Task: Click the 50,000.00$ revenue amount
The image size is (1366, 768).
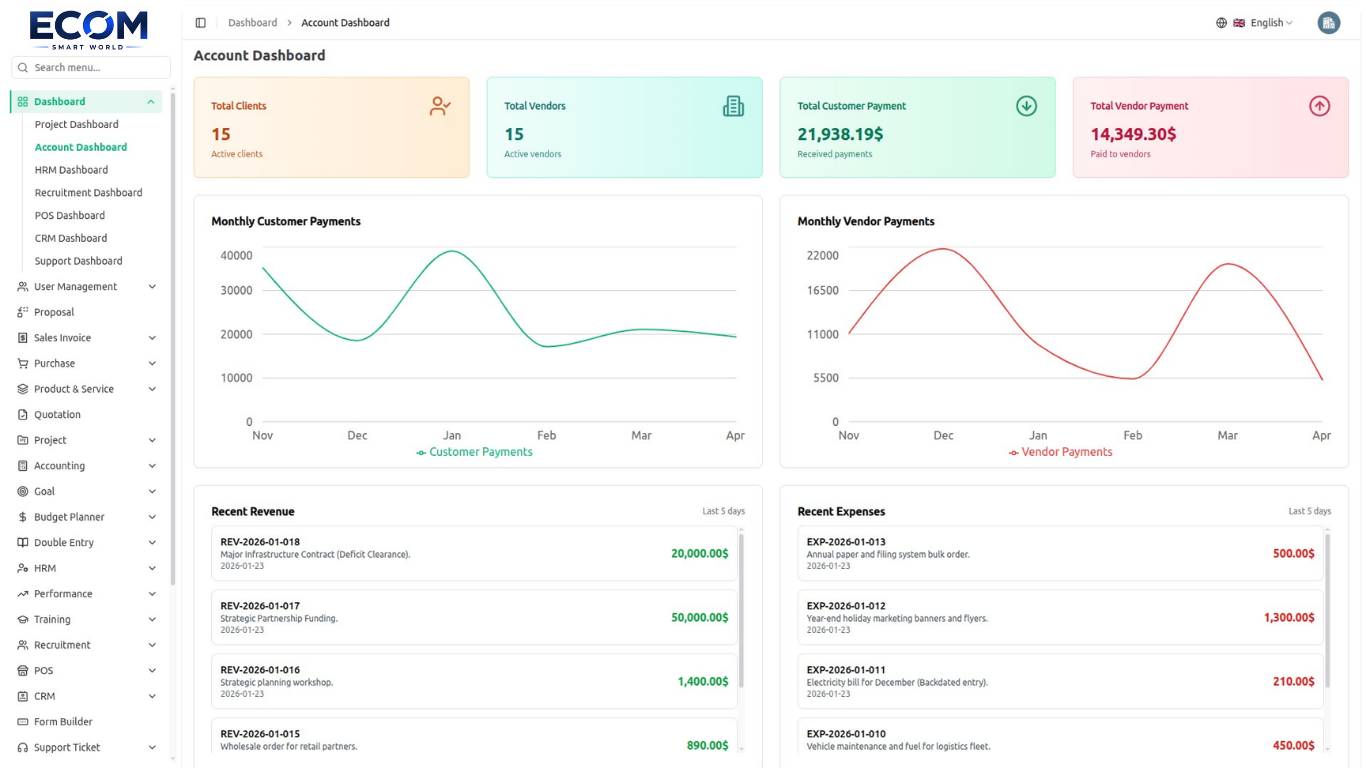Action: coord(700,618)
